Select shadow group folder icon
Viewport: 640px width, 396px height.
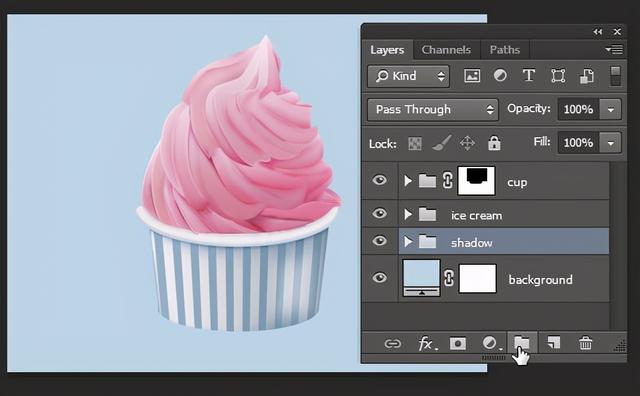tap(427, 241)
